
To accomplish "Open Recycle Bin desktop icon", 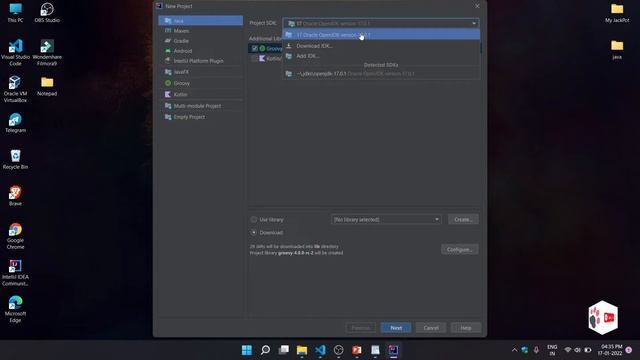I will tap(16, 160).
